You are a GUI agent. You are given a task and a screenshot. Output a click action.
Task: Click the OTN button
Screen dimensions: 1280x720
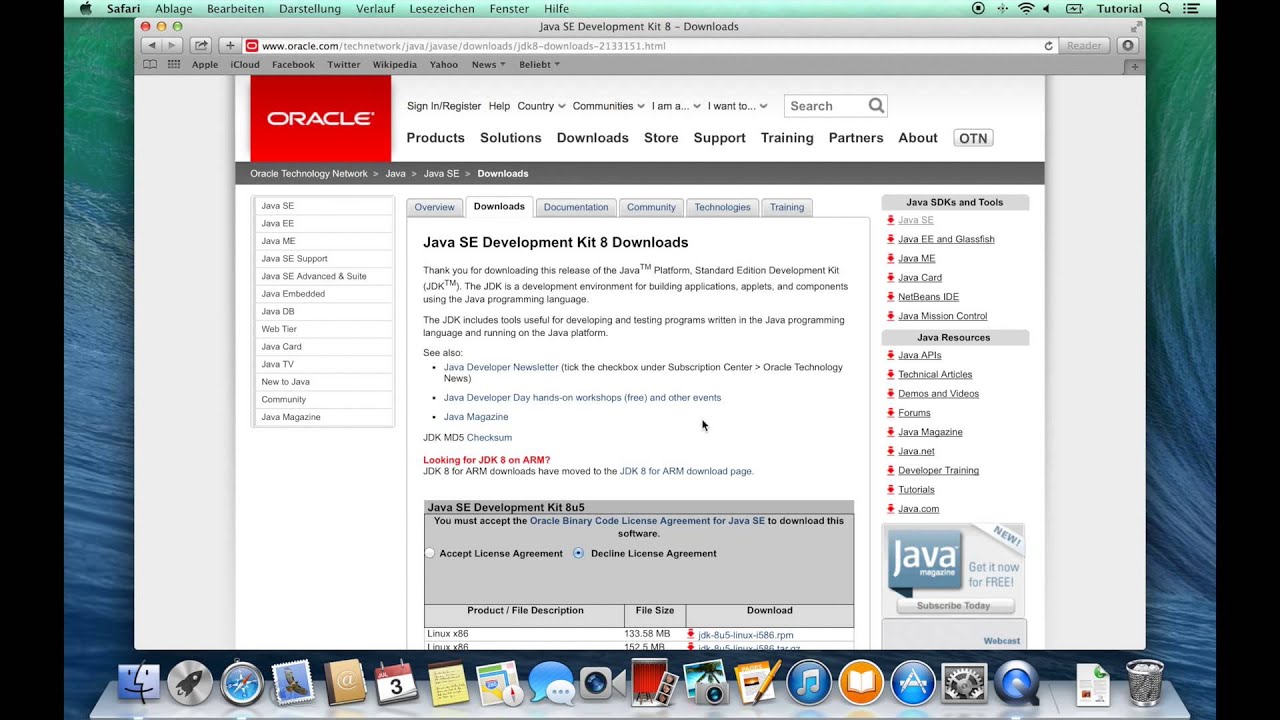pyautogui.click(x=973, y=138)
